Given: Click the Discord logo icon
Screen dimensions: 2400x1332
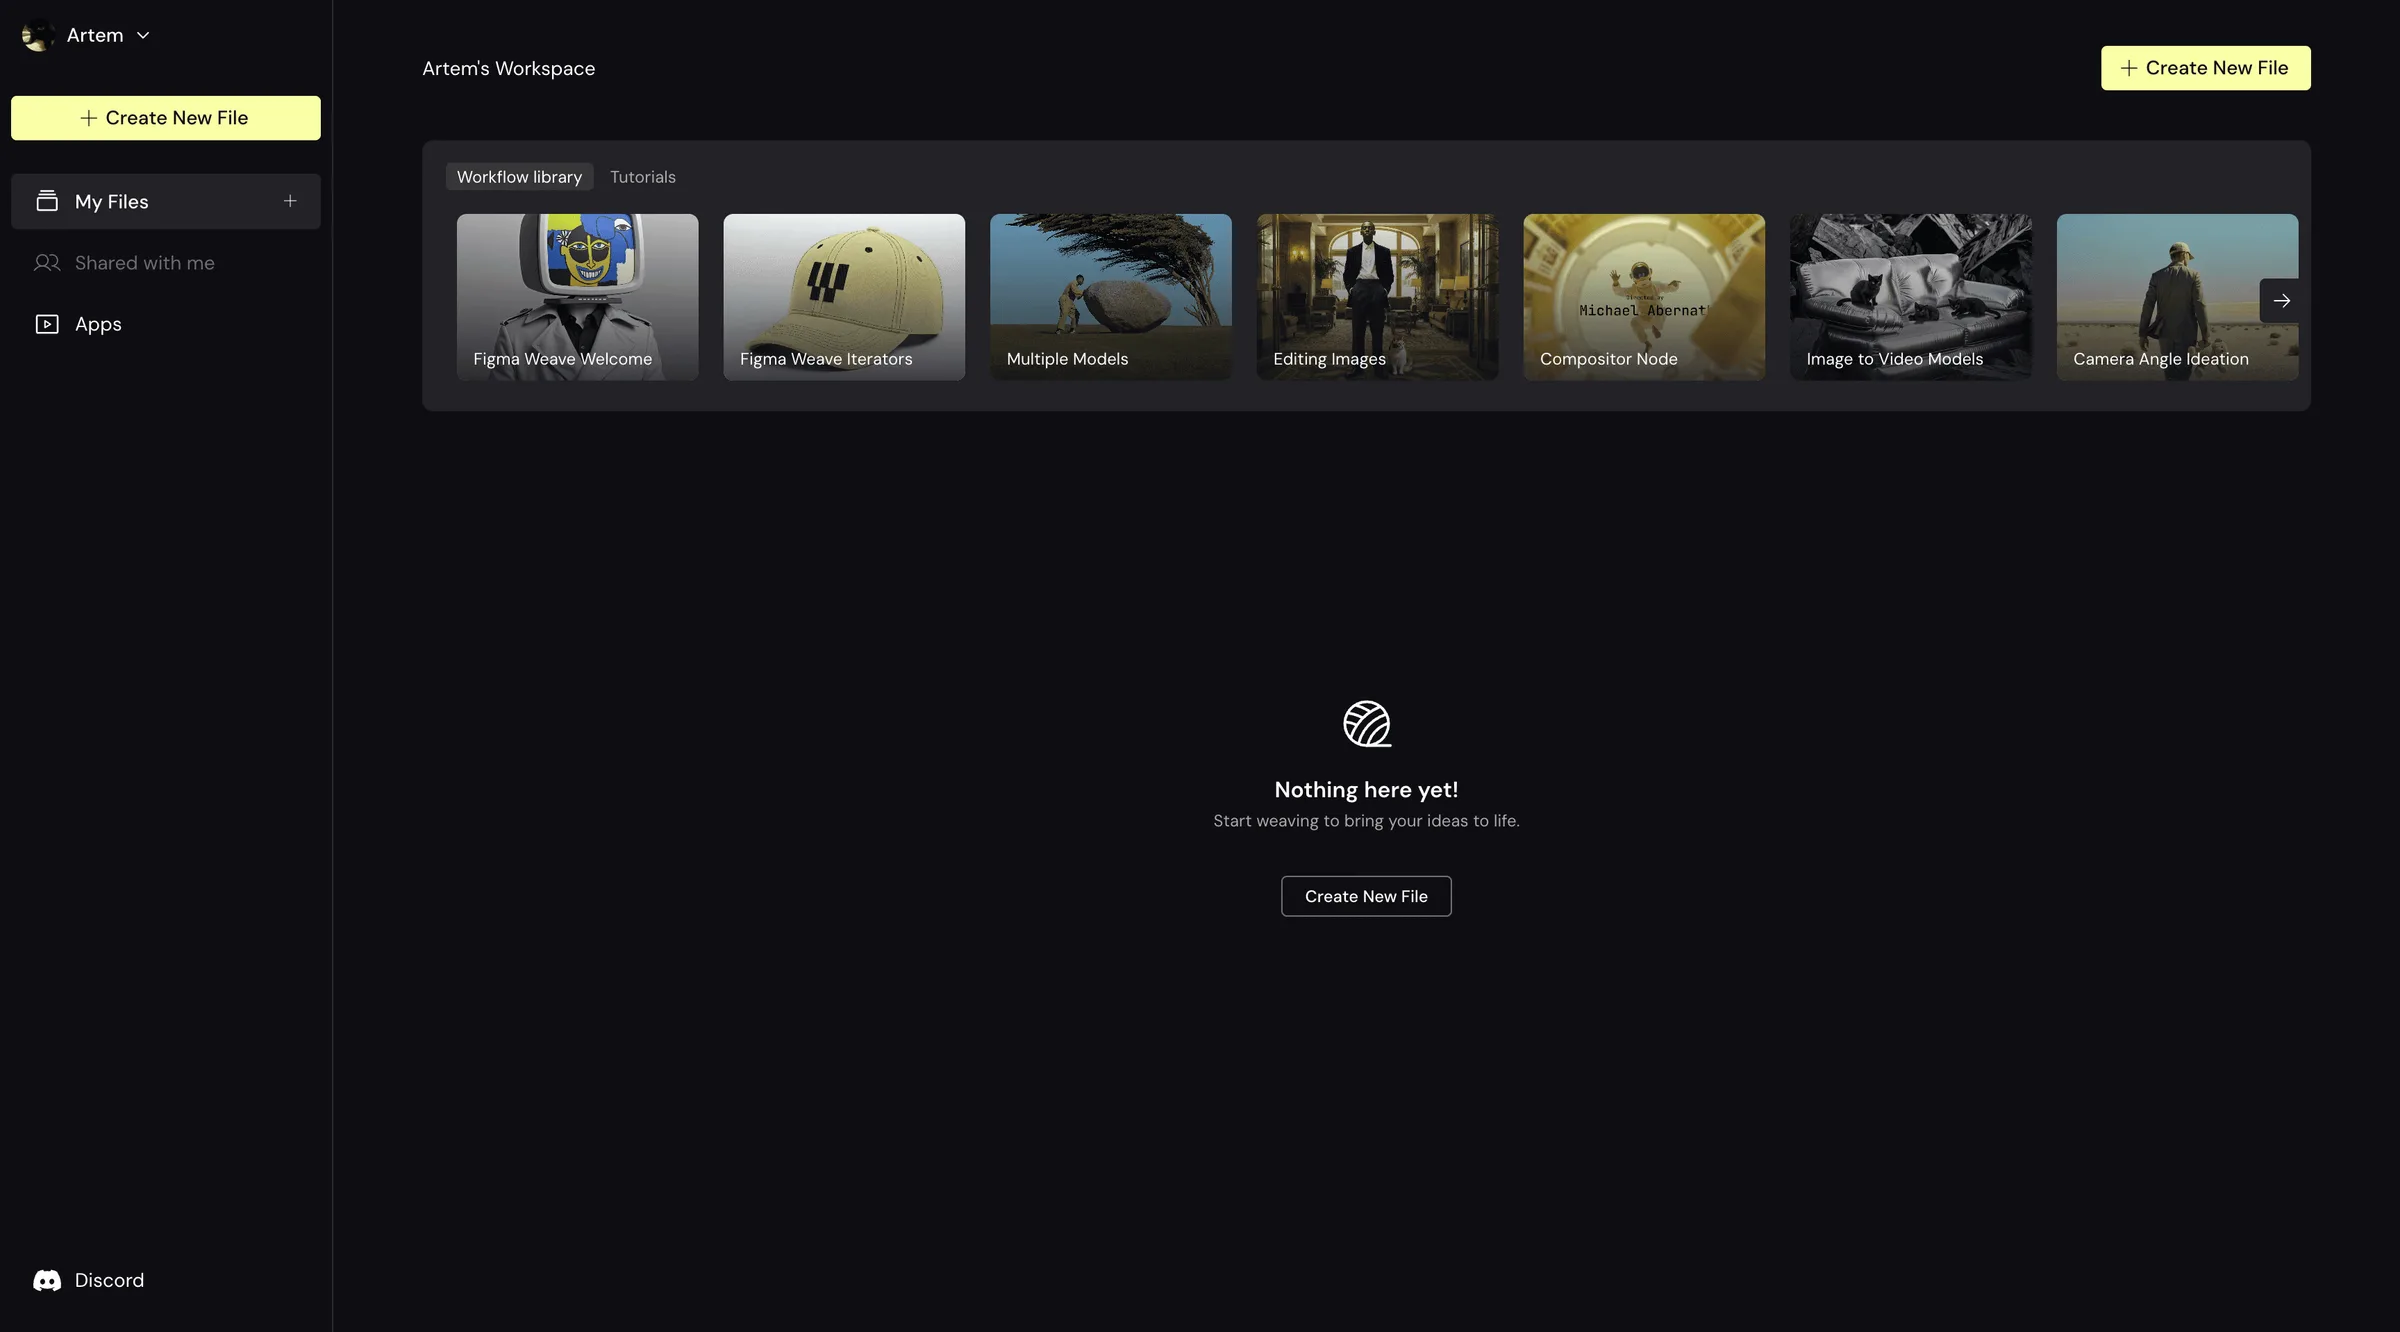Looking at the screenshot, I should tap(47, 1281).
